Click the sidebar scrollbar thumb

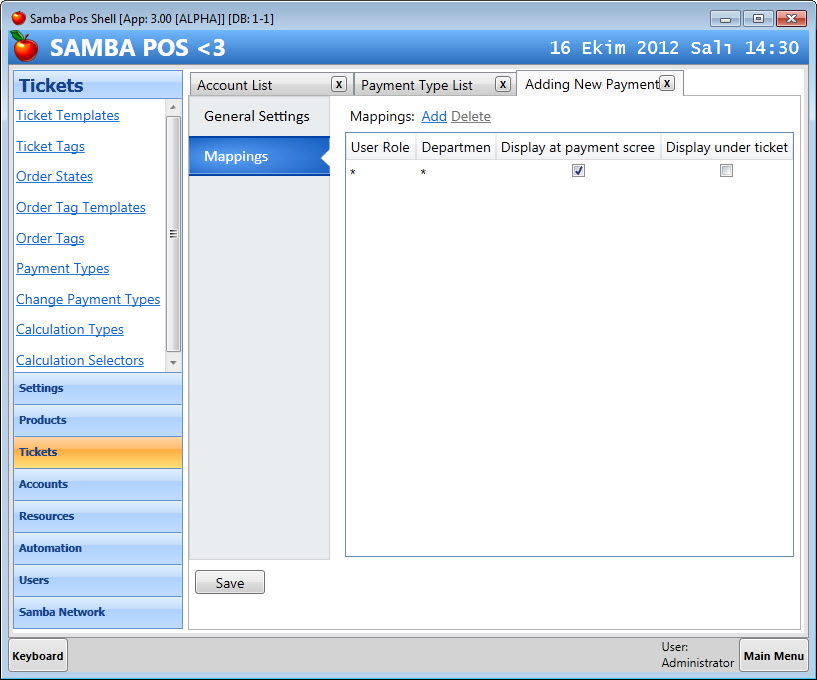coord(174,234)
